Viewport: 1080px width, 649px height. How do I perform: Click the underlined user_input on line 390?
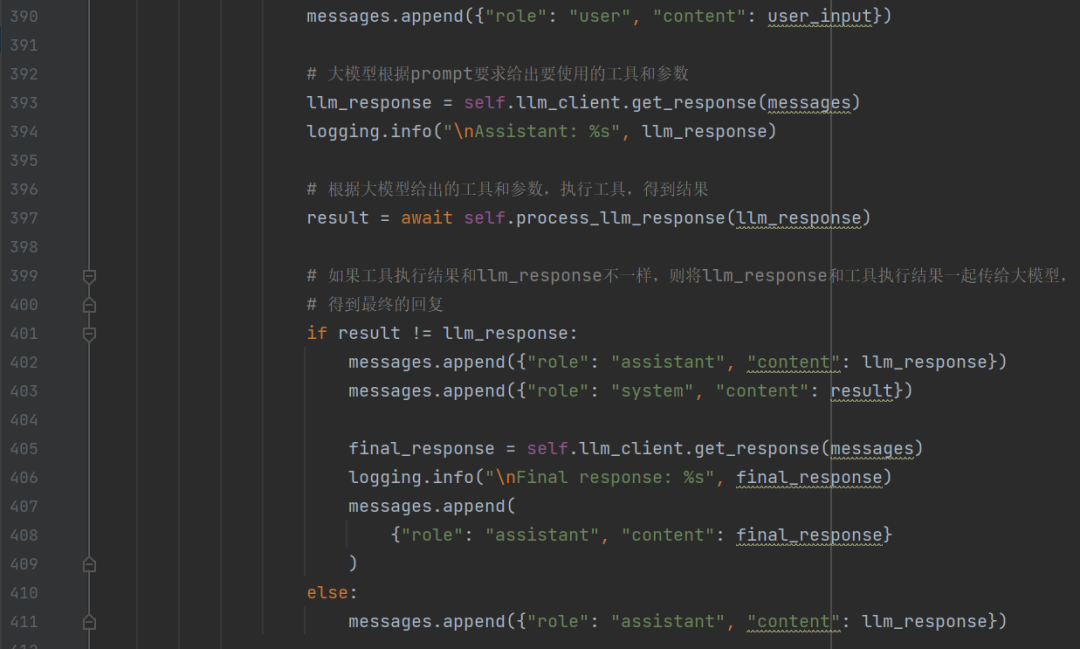(x=820, y=16)
